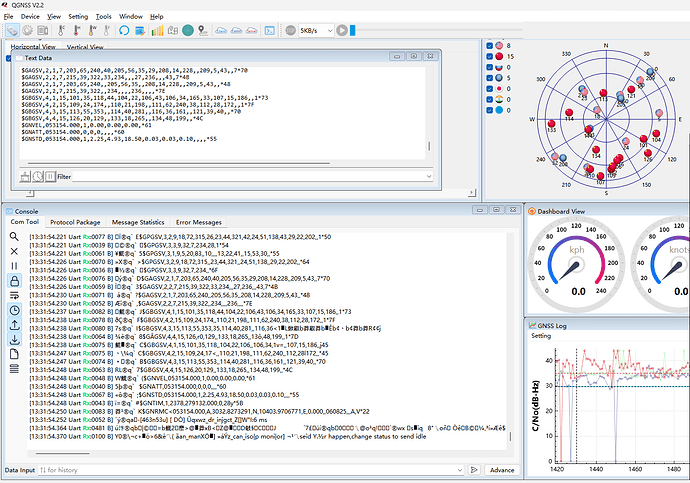The width and height of the screenshot is (690, 483).
Task: Open the Tools menu
Action: pos(104,17)
